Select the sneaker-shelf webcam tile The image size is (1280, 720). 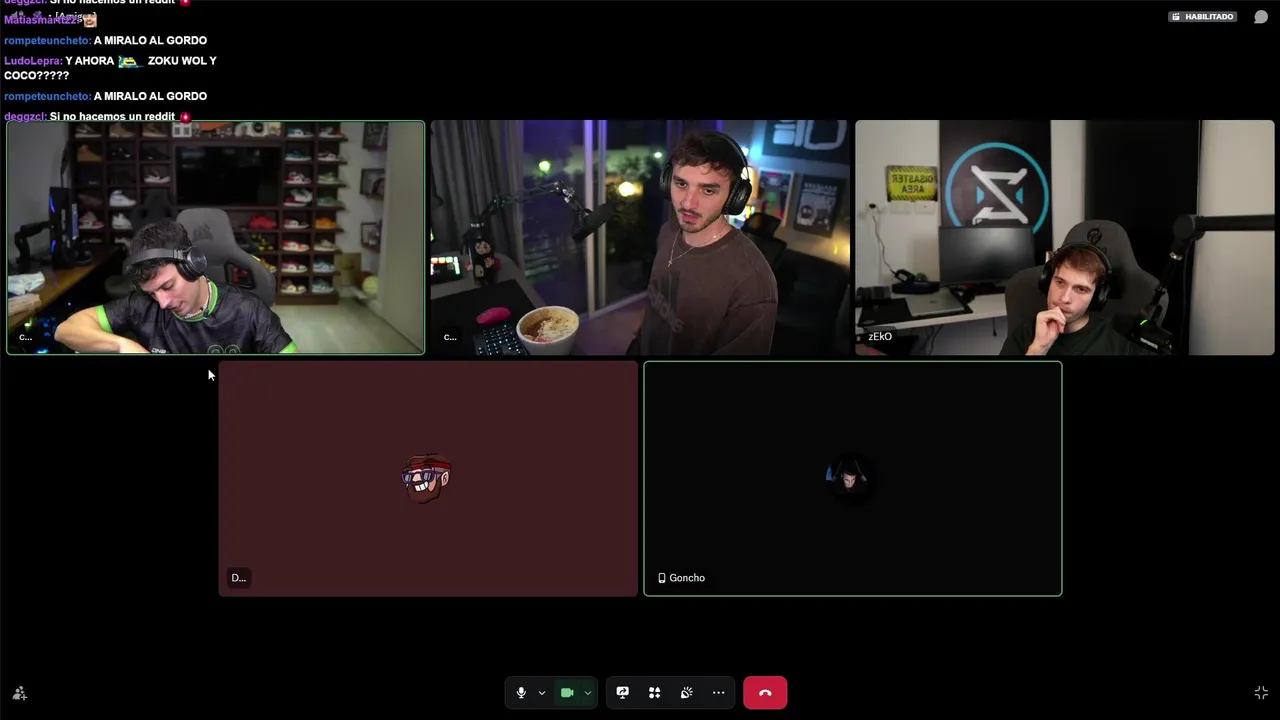[216, 238]
